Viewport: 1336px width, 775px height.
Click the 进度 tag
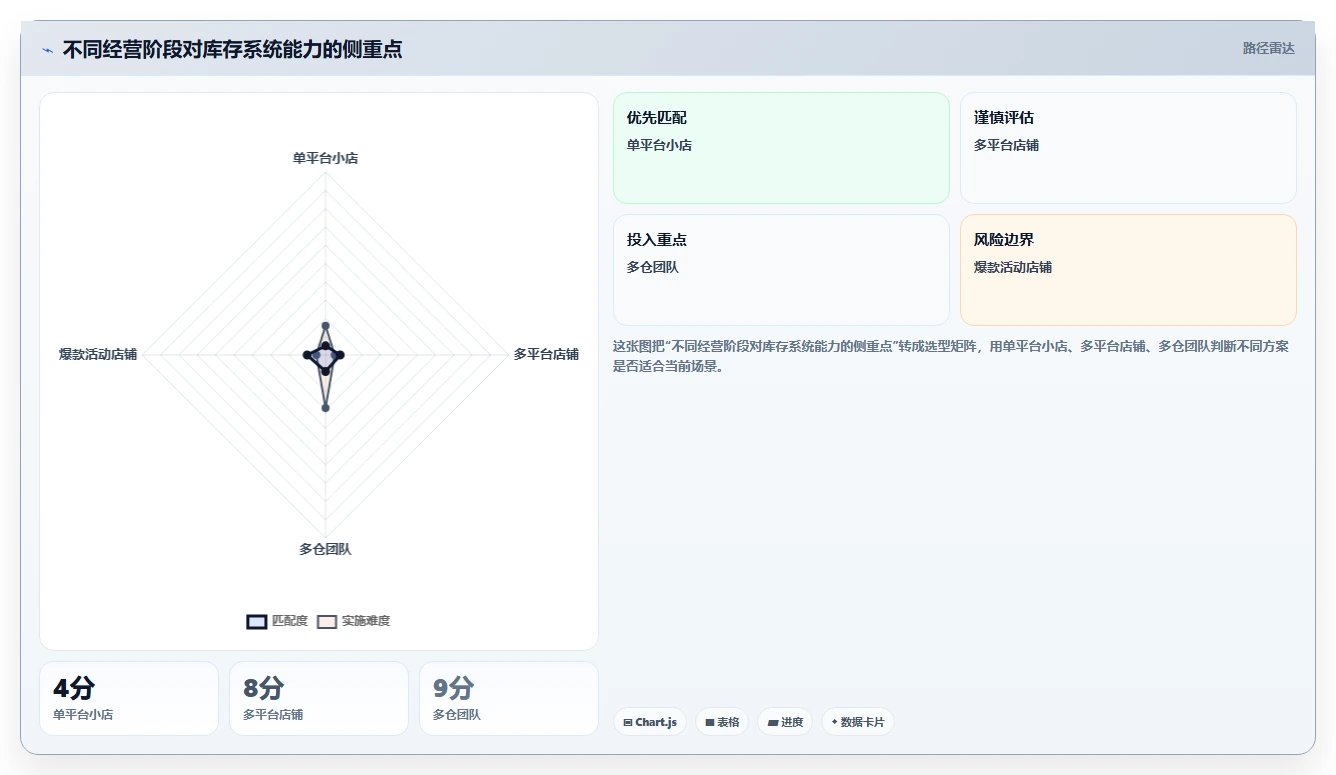click(785, 722)
